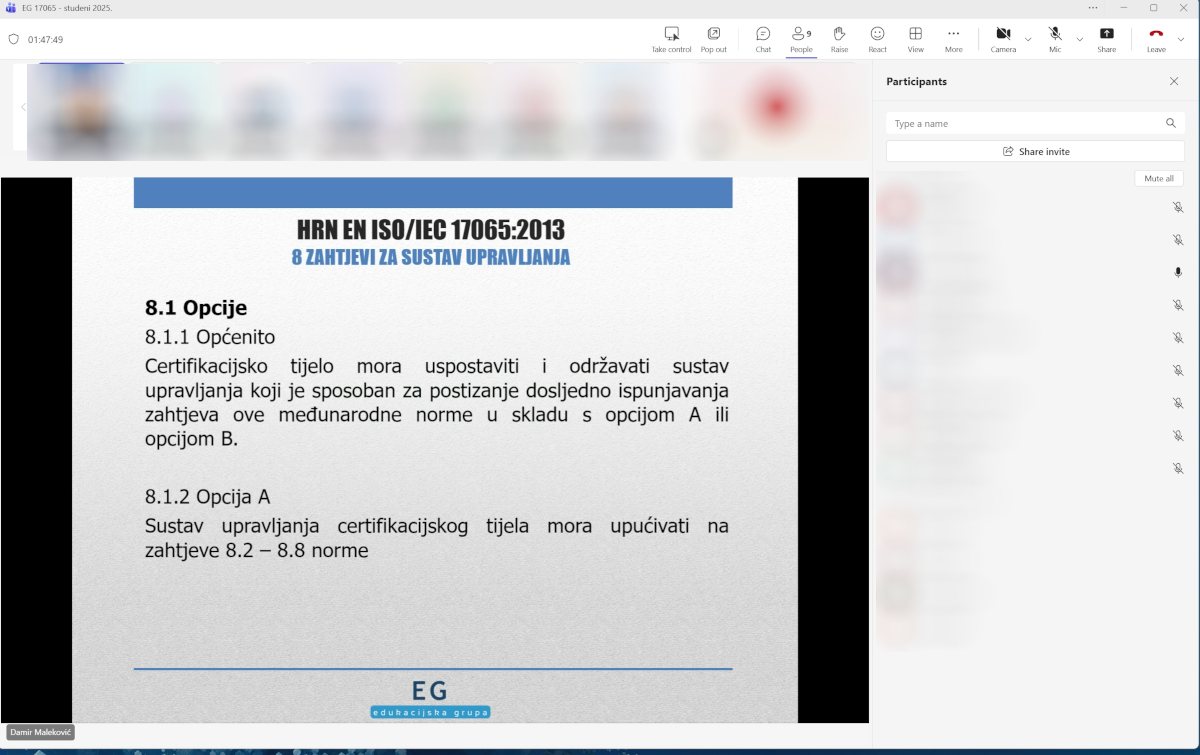
Task: Open the Chat panel
Action: [763, 39]
